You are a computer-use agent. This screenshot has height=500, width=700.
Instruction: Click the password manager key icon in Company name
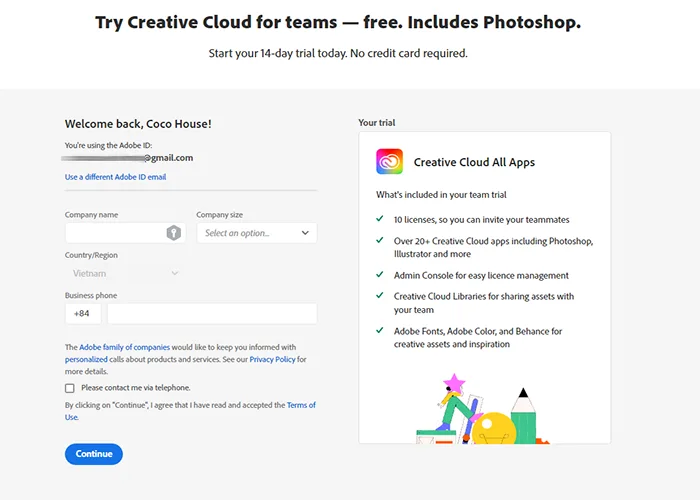pyautogui.click(x=174, y=233)
